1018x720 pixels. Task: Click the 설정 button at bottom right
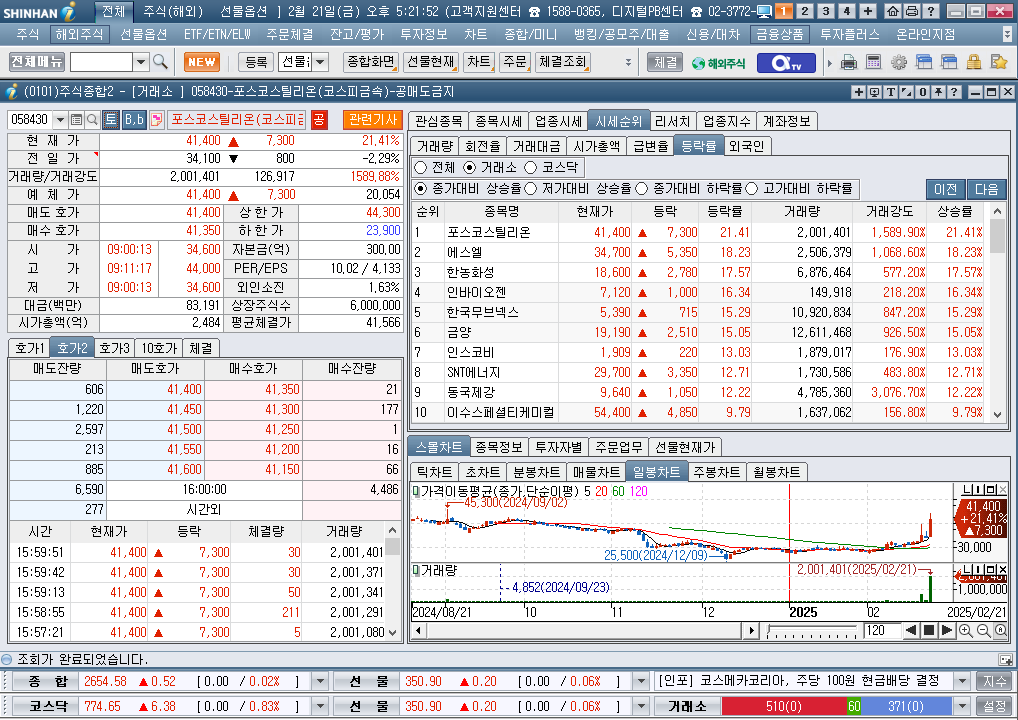(994, 706)
